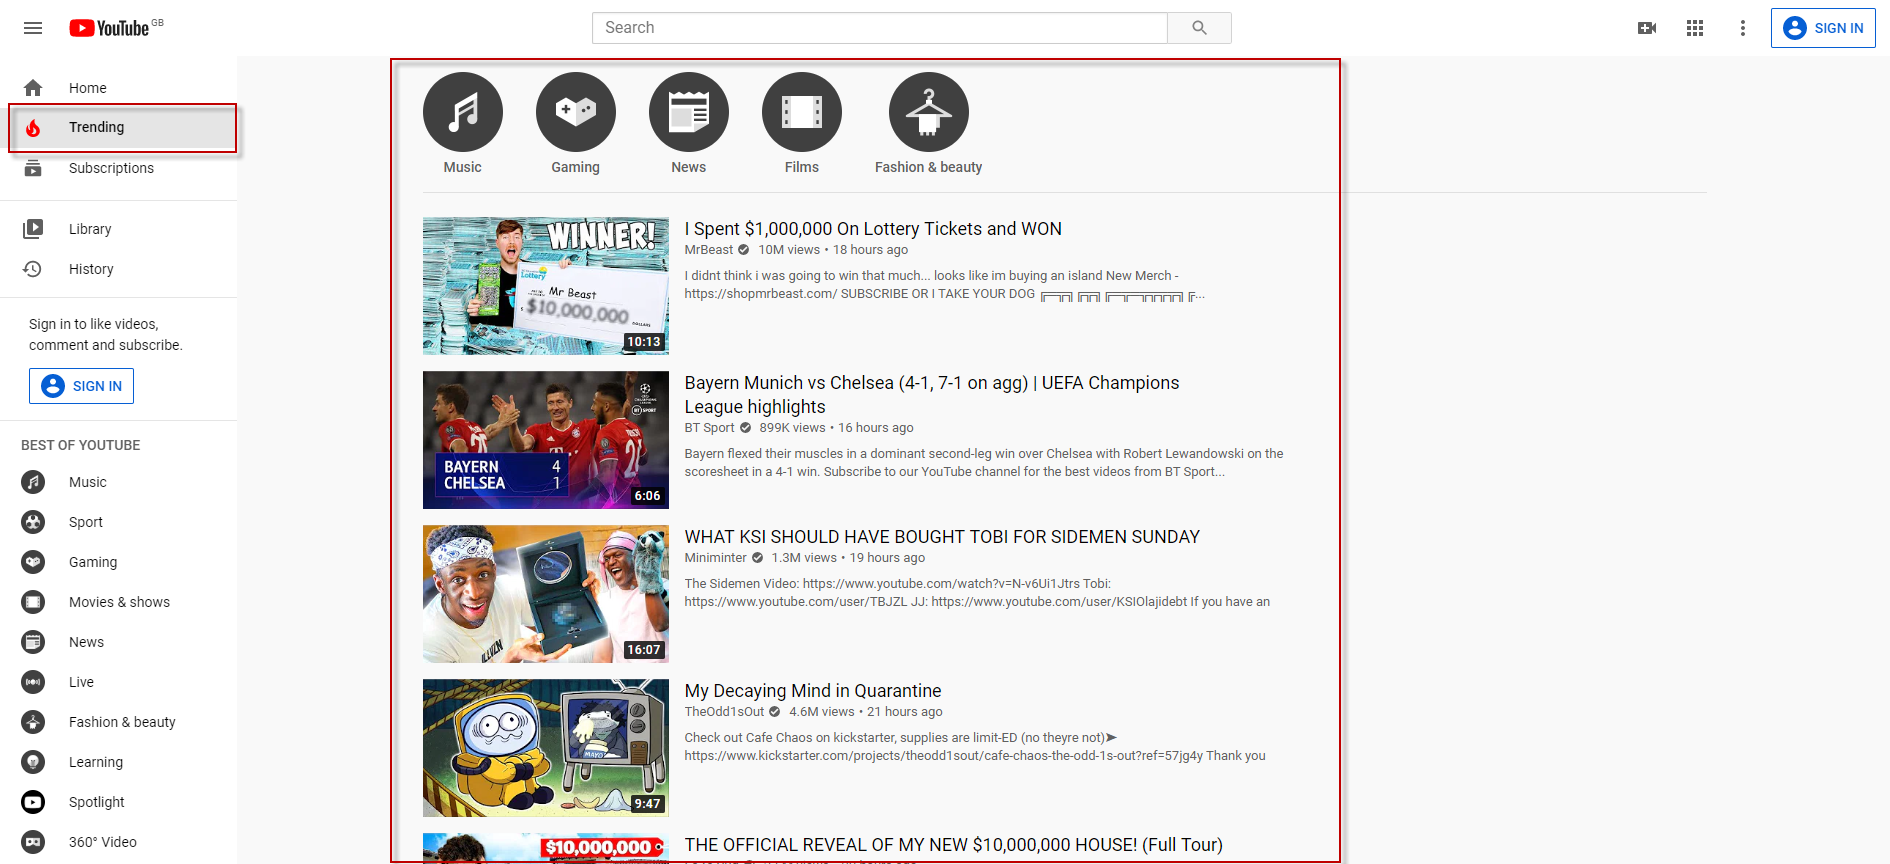Image resolution: width=1890 pixels, height=864 pixels.
Task: Open 'I Spent $1,000,000 On Lottery Tickets' title
Action: point(873,229)
